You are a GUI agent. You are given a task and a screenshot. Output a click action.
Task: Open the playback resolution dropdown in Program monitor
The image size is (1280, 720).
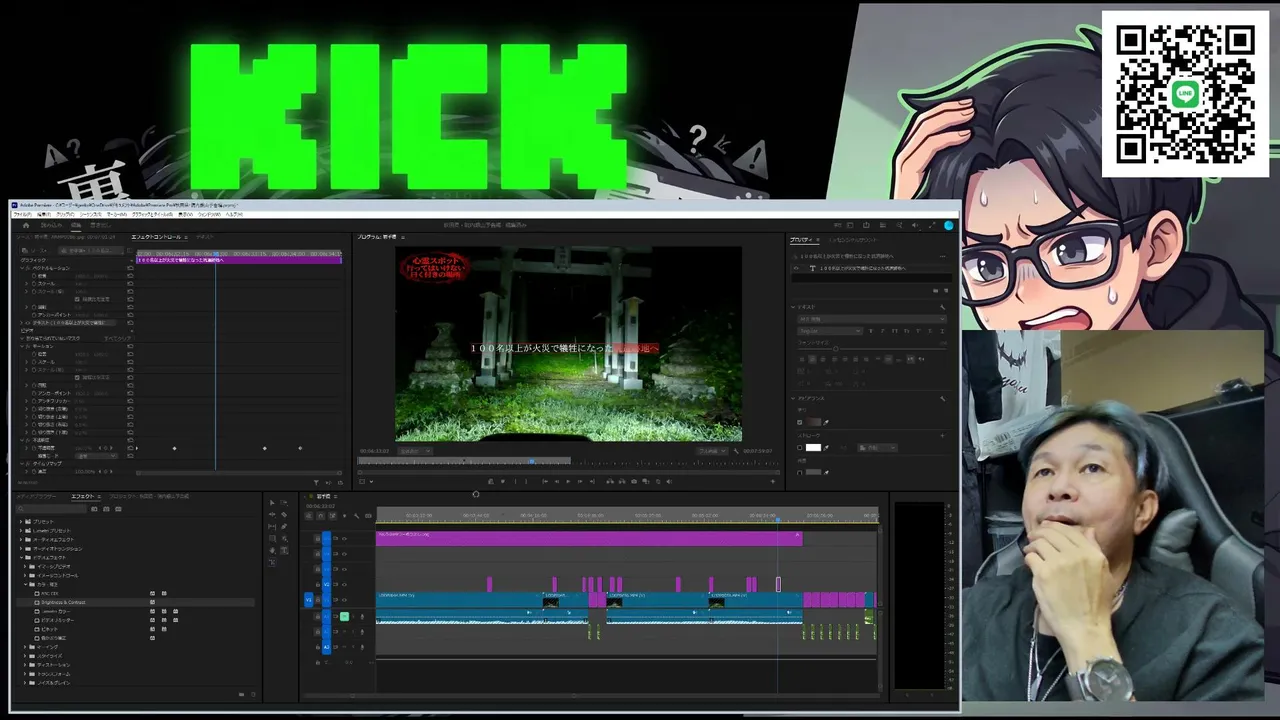point(710,451)
